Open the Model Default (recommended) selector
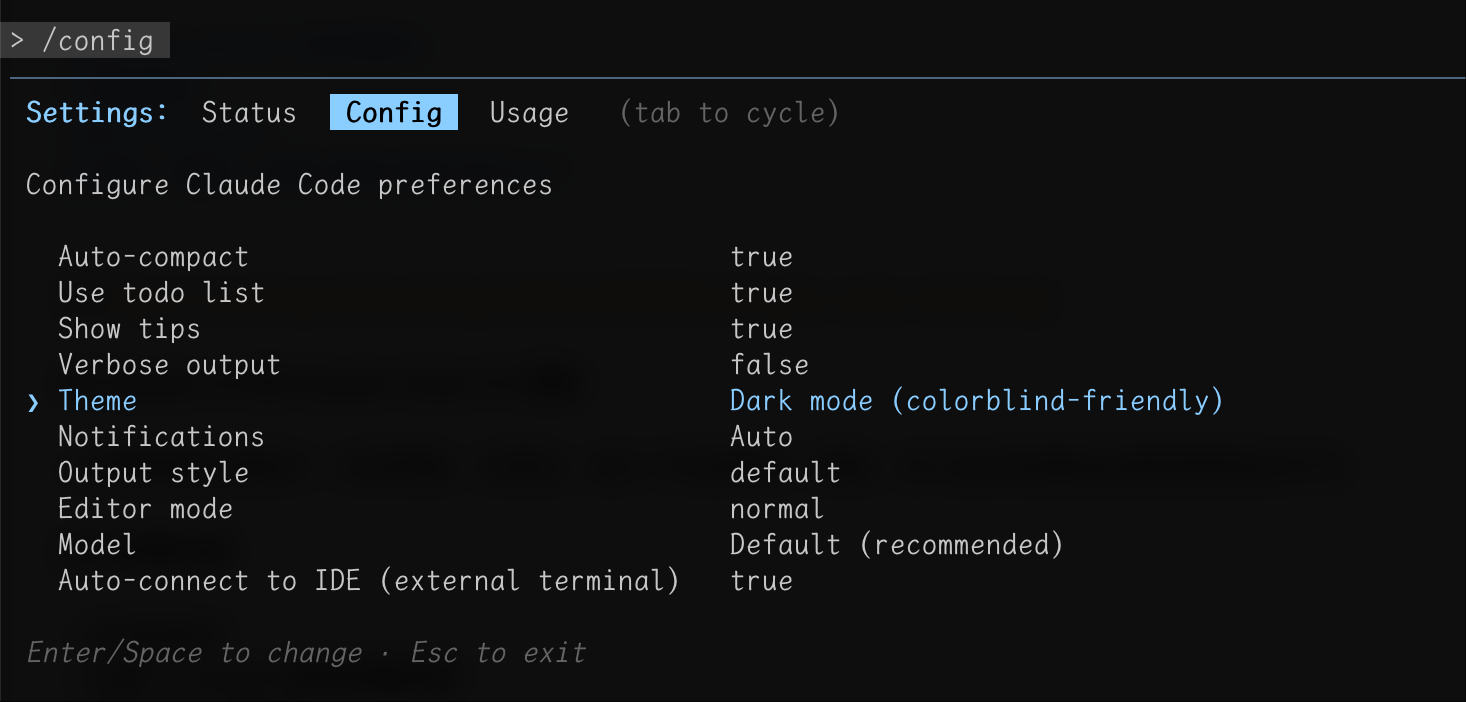Screen dimensions: 1466x702 896,545
